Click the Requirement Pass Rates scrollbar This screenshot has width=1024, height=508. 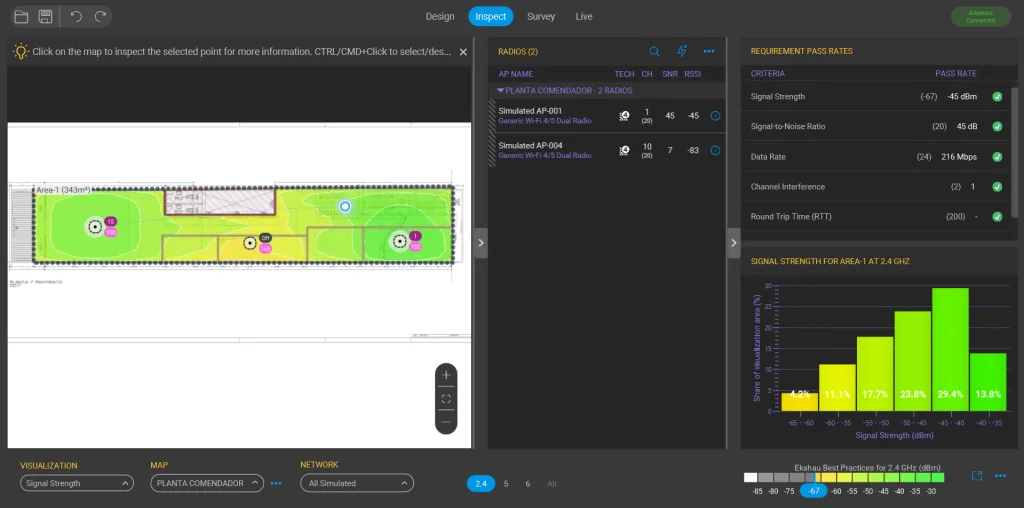(1014, 151)
